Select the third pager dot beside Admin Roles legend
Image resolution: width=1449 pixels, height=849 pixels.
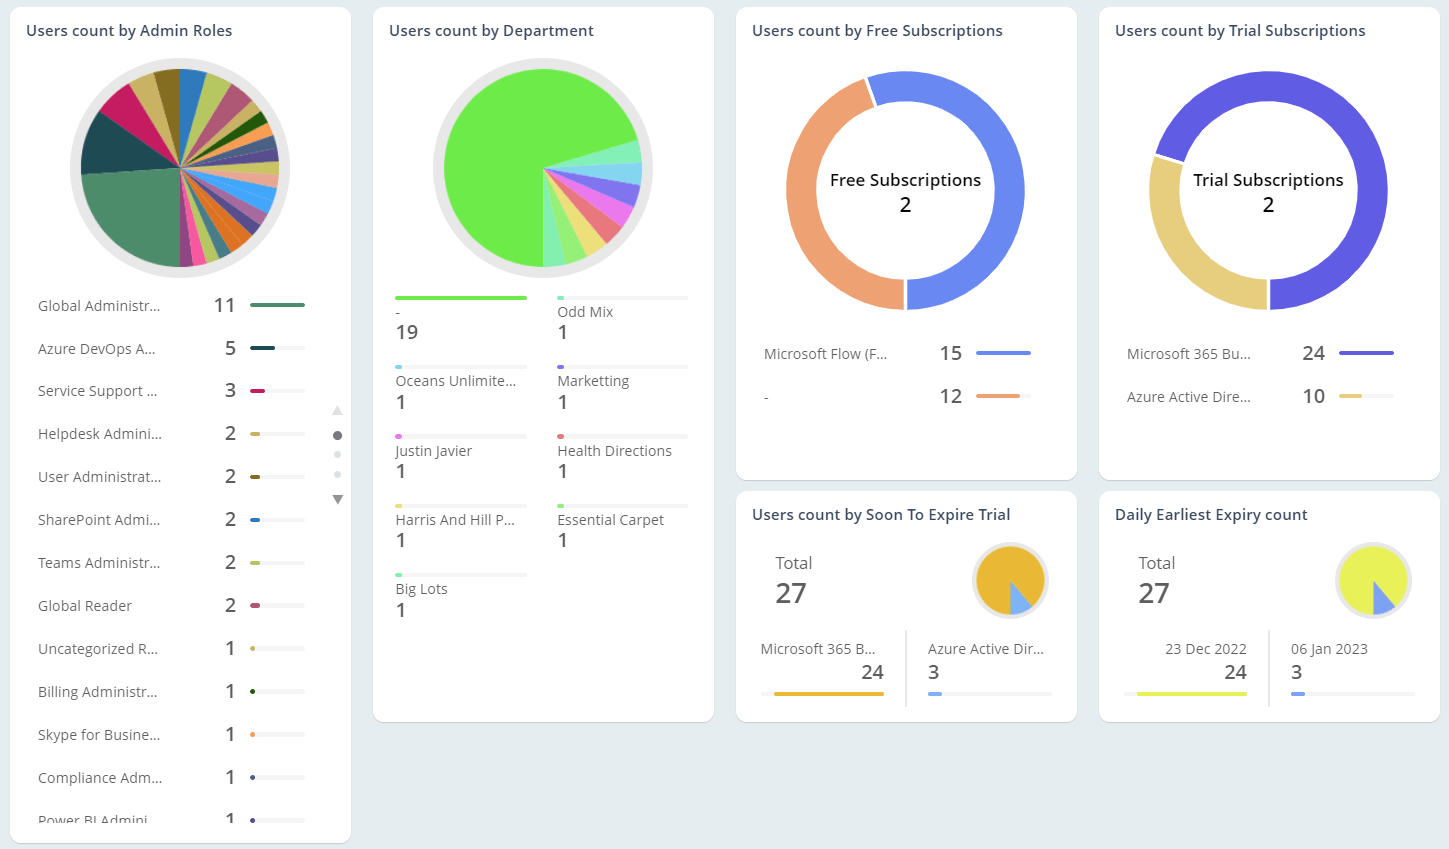[337, 475]
